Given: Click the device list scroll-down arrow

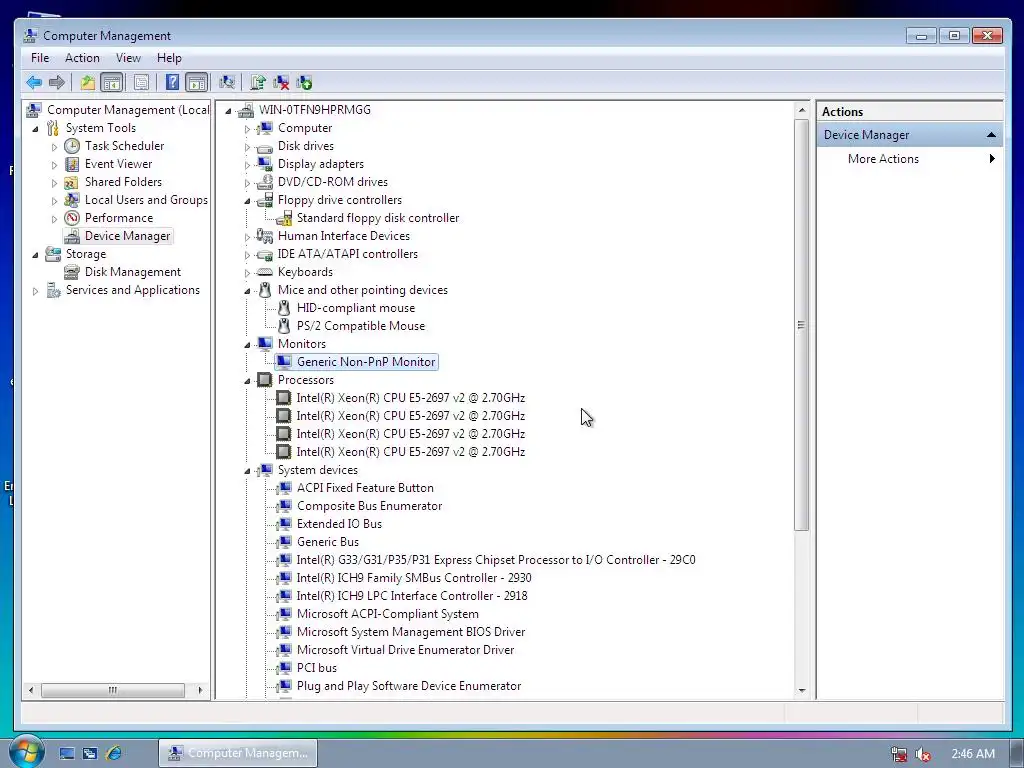Looking at the screenshot, I should (x=801, y=691).
